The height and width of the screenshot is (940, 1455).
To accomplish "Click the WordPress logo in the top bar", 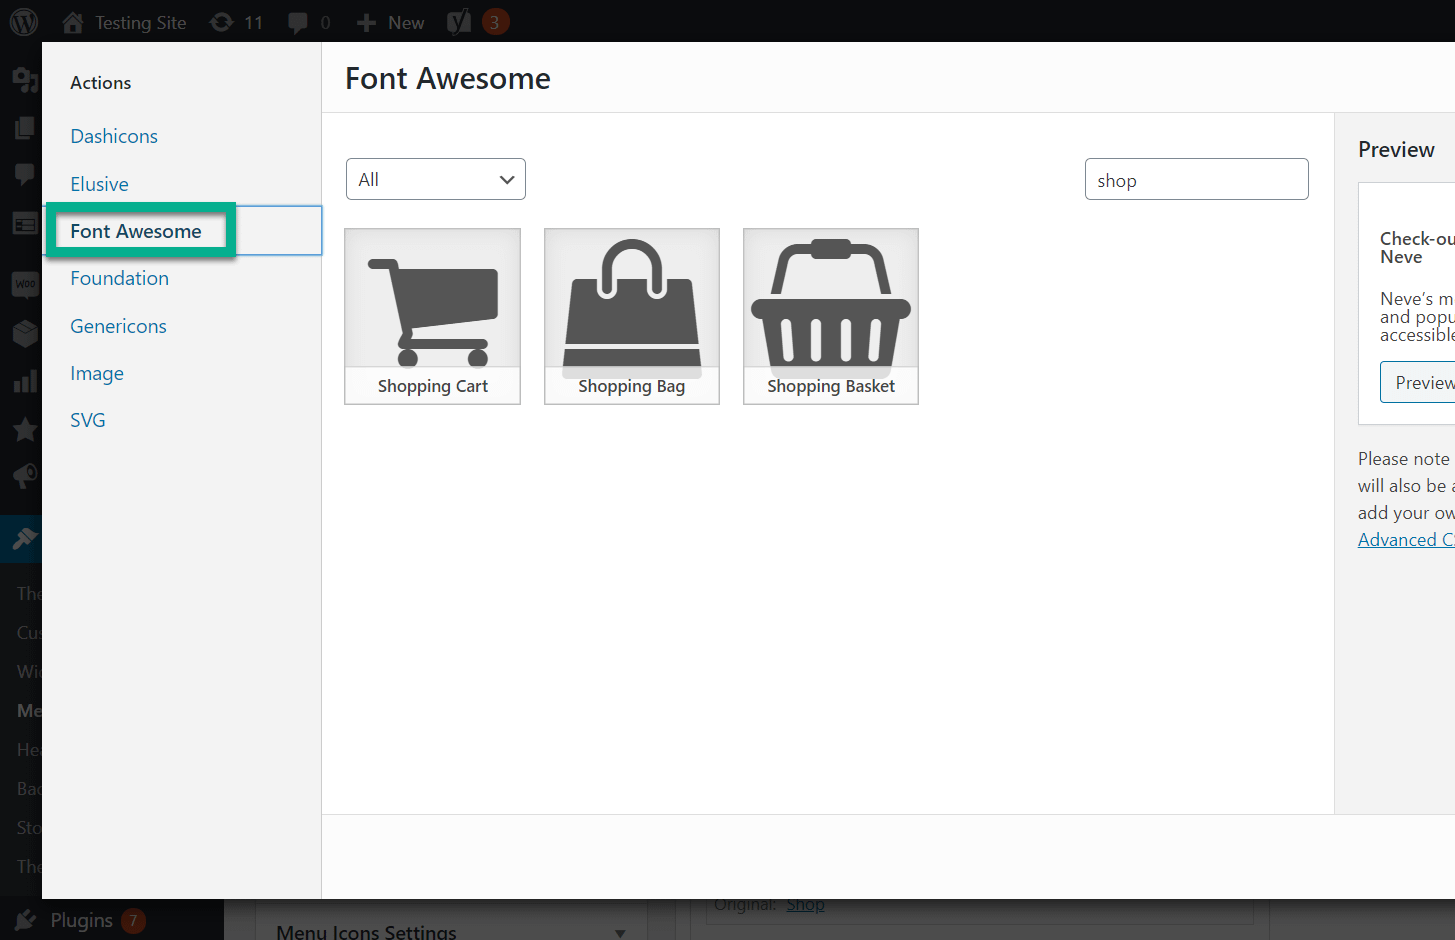I will coord(22,21).
